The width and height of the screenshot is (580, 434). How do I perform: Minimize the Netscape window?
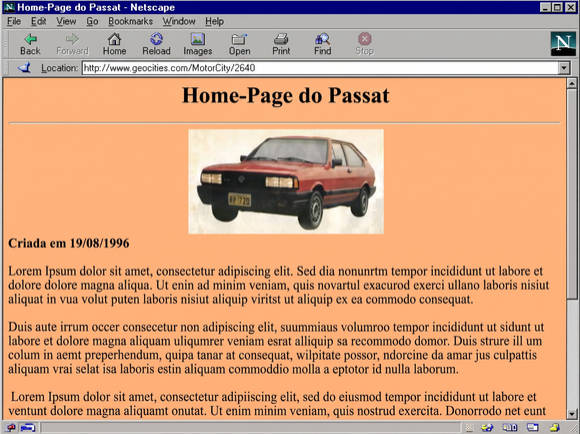tap(545, 7)
